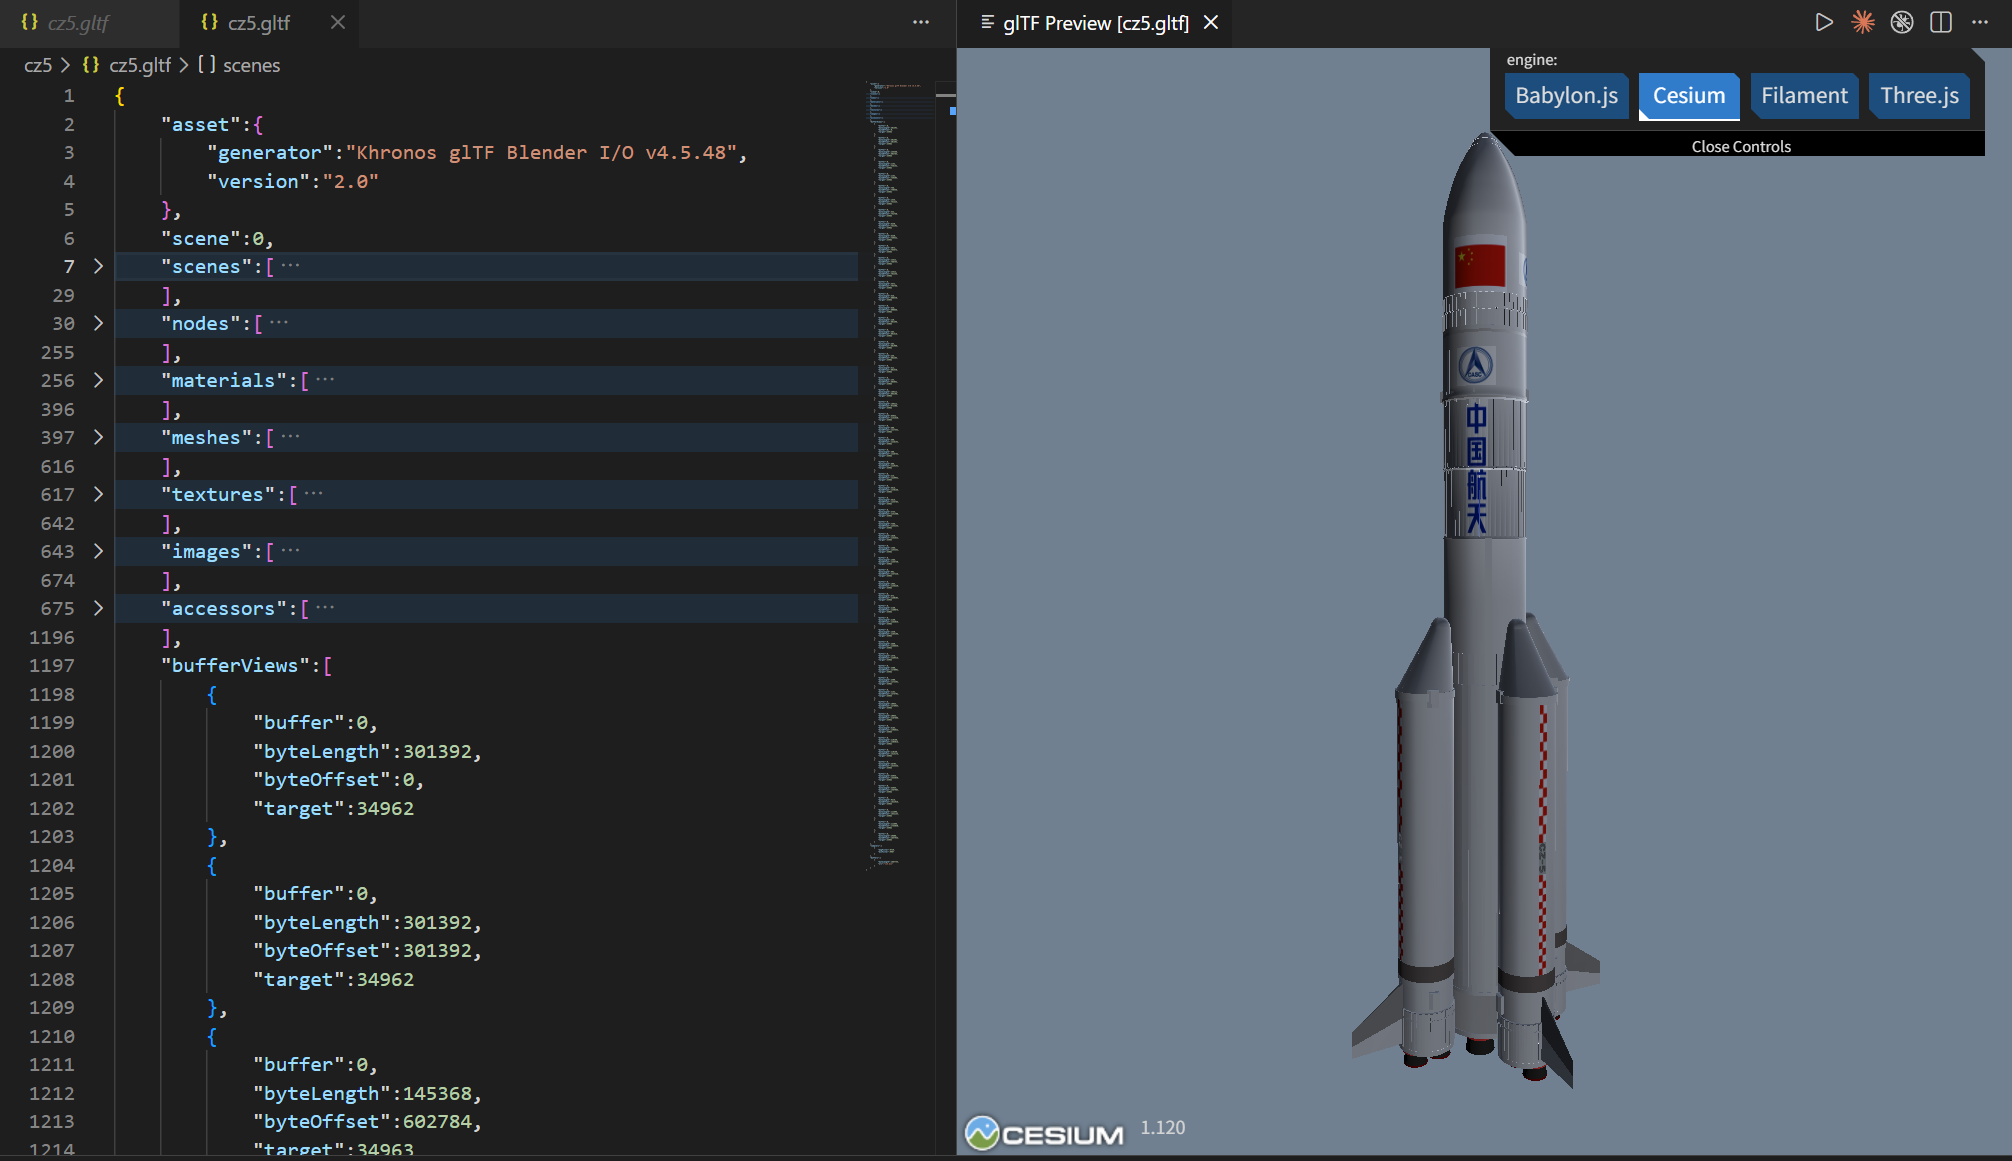Unfold the "accessors" array chevron
The height and width of the screenshot is (1161, 2012).
(x=98, y=609)
